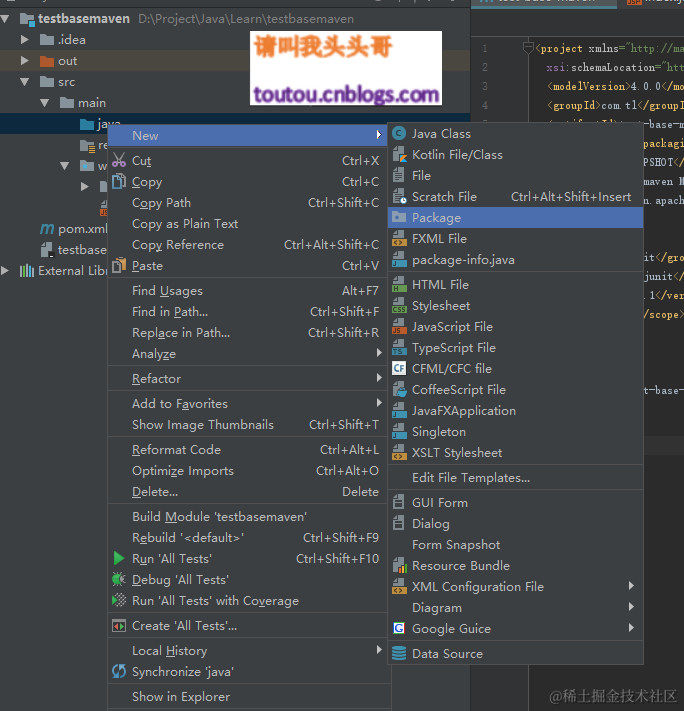Click the Singleton template icon
684x711 pixels.
point(399,431)
